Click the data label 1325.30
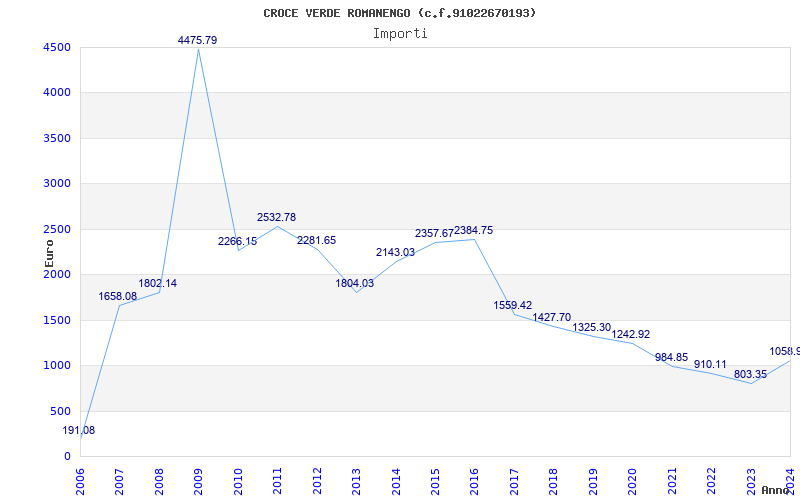 592,328
